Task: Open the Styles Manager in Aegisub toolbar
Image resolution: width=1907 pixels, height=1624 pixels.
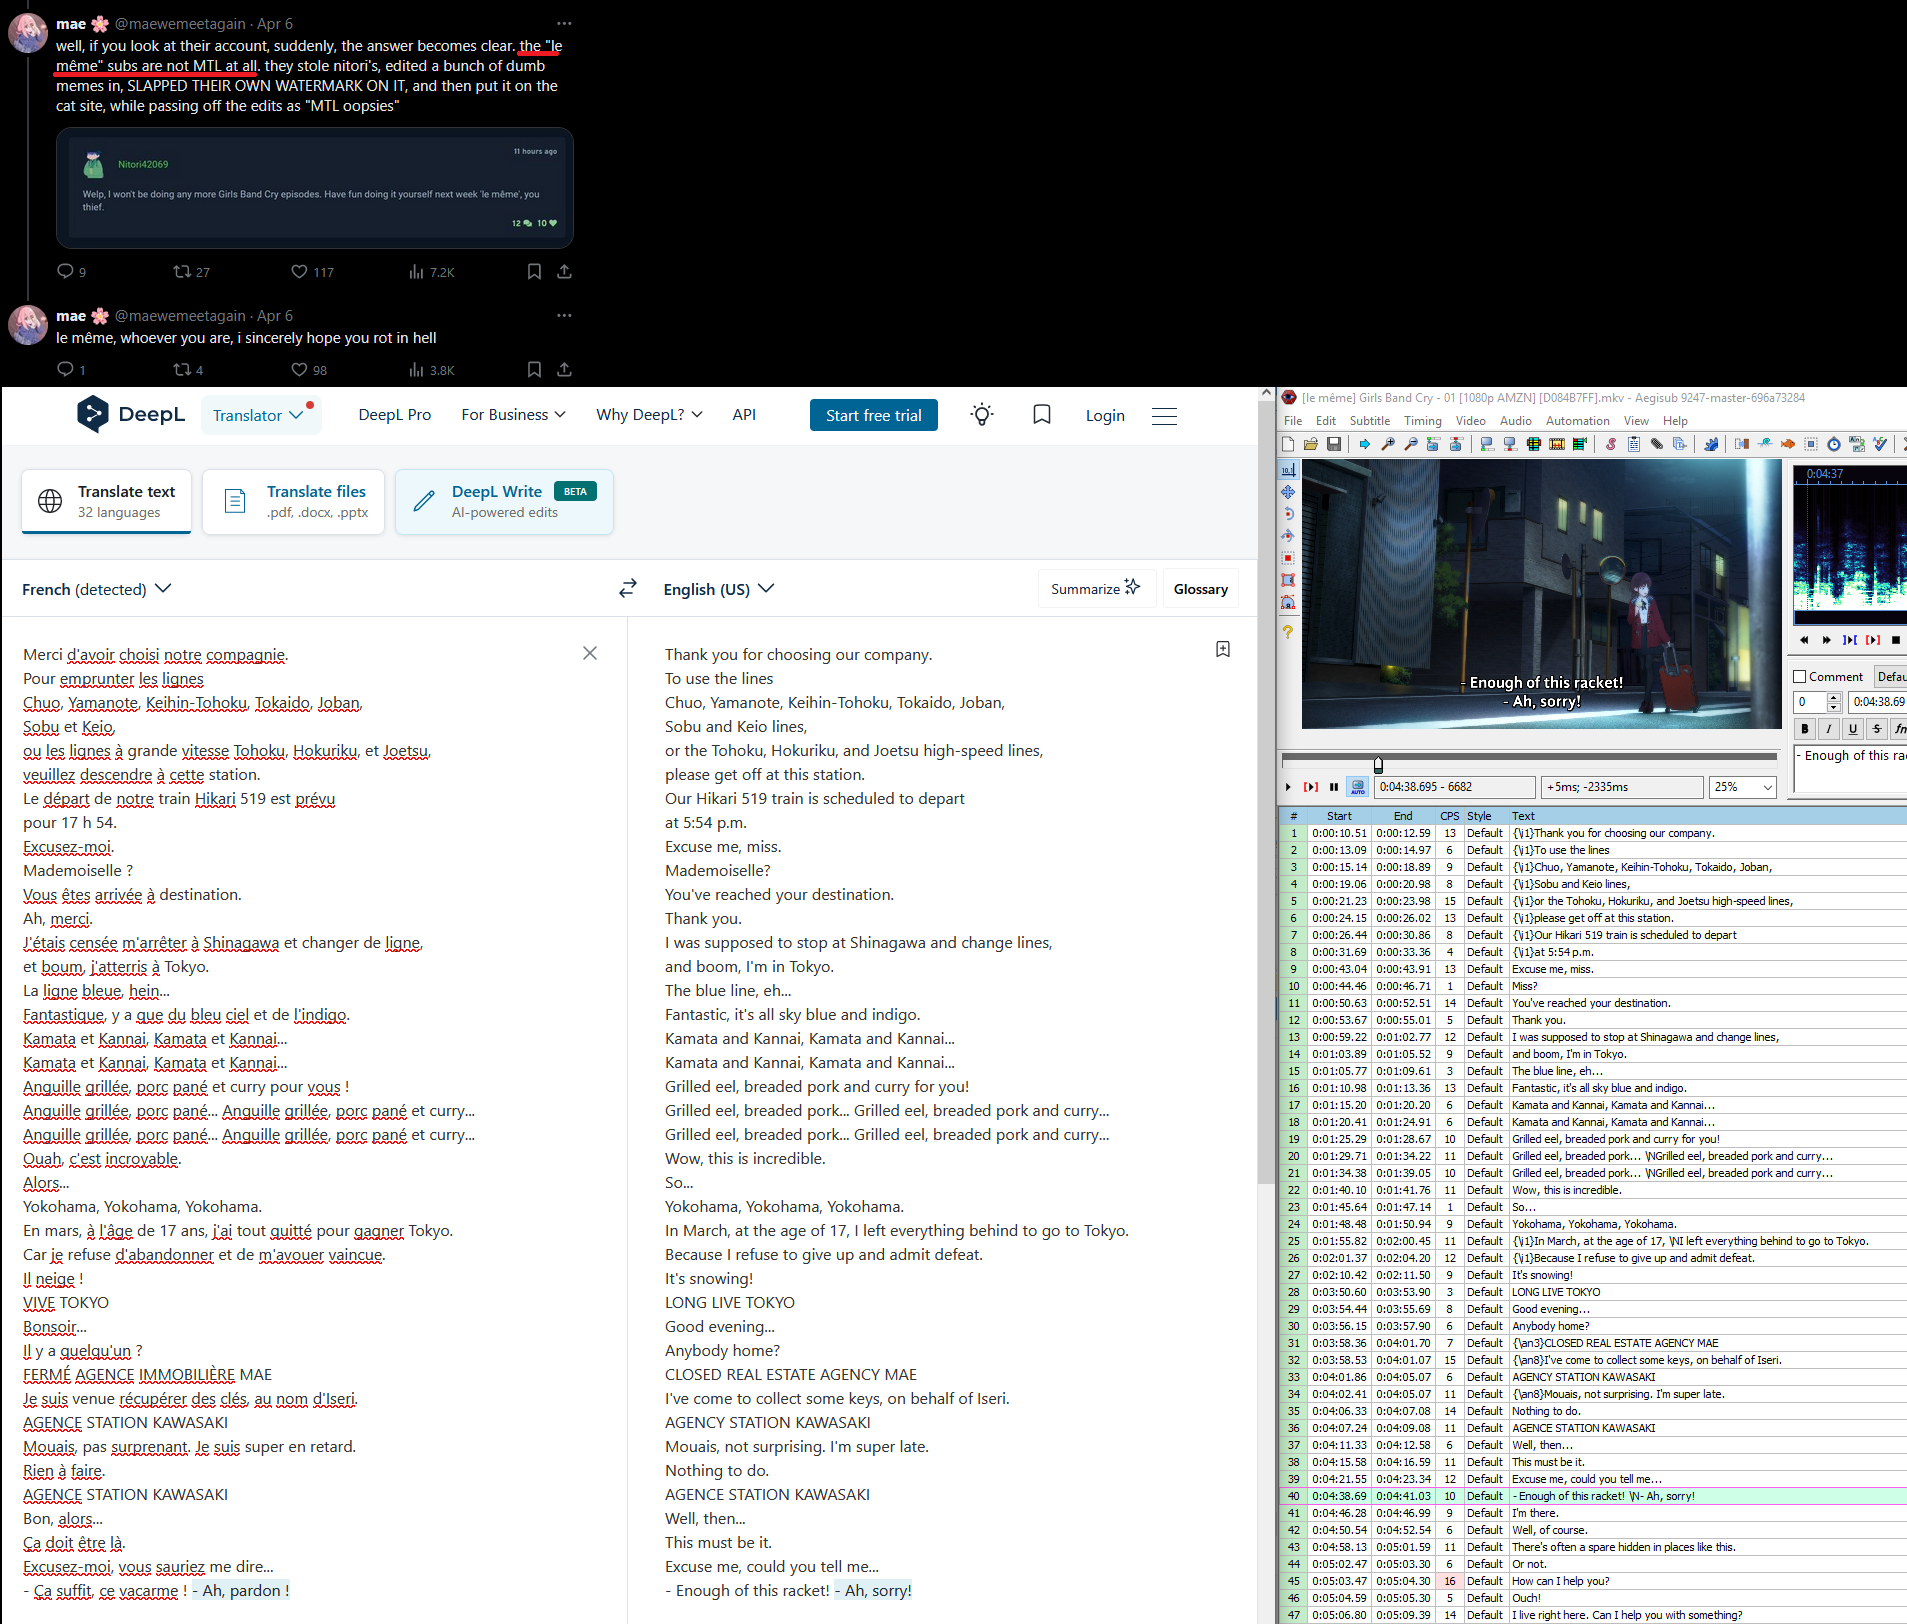Action: coord(1611,444)
